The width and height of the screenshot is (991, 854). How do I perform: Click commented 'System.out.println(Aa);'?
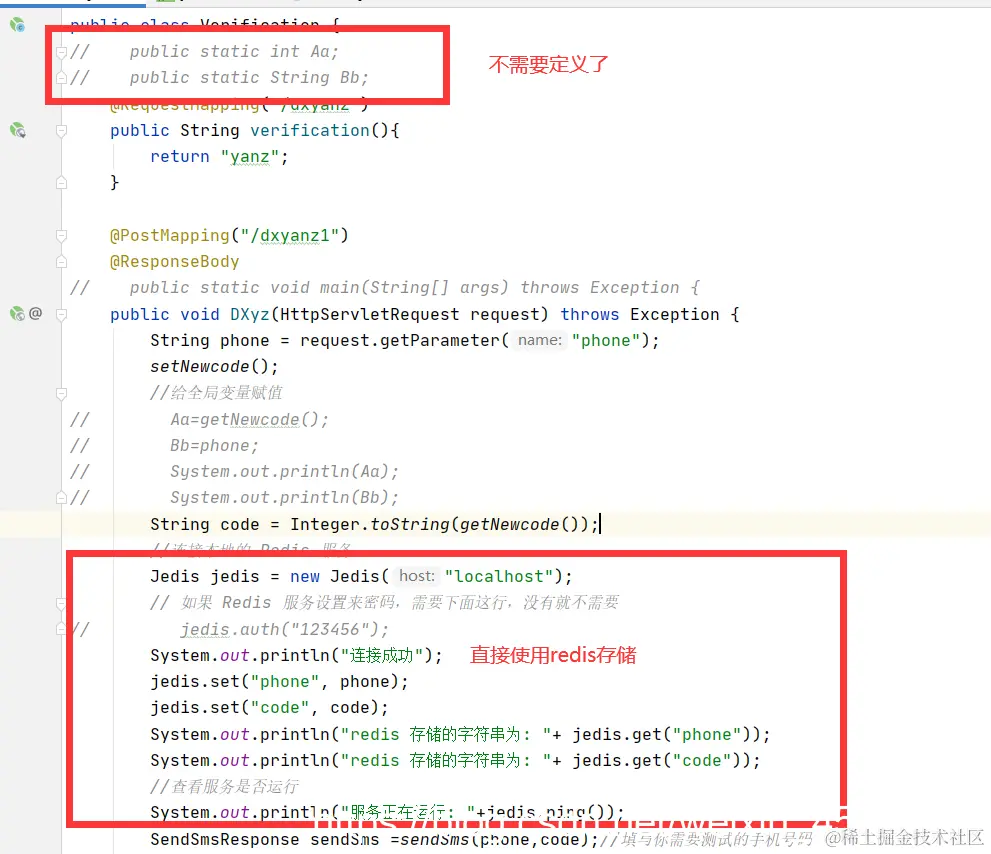284,472
